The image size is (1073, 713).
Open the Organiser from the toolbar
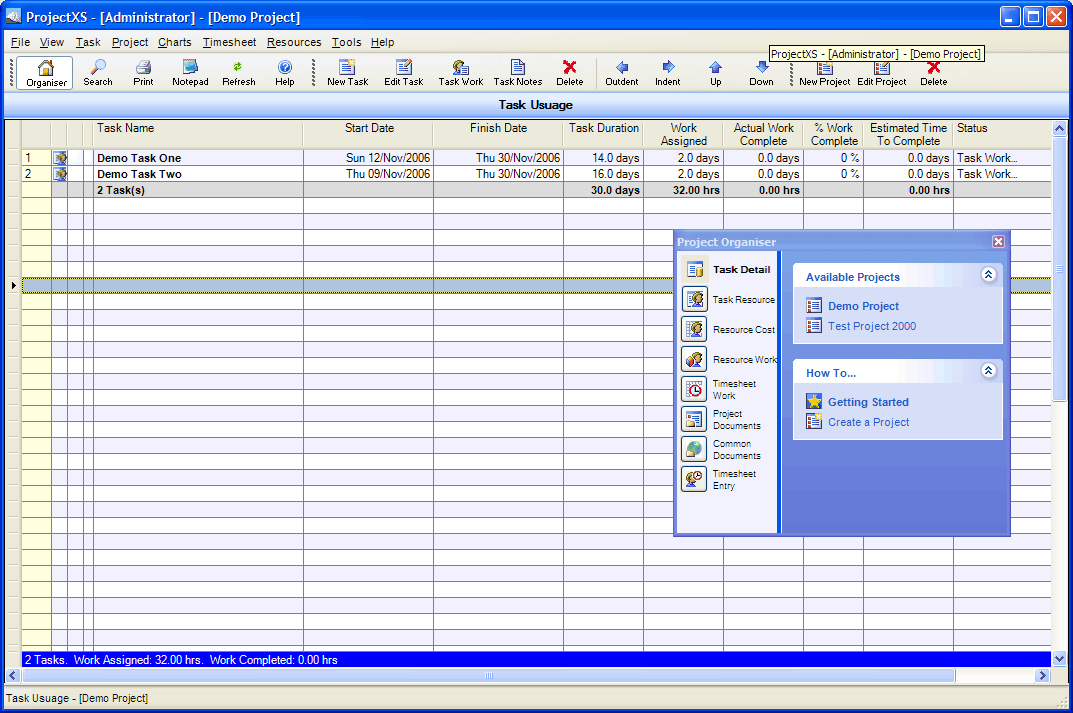tap(44, 71)
